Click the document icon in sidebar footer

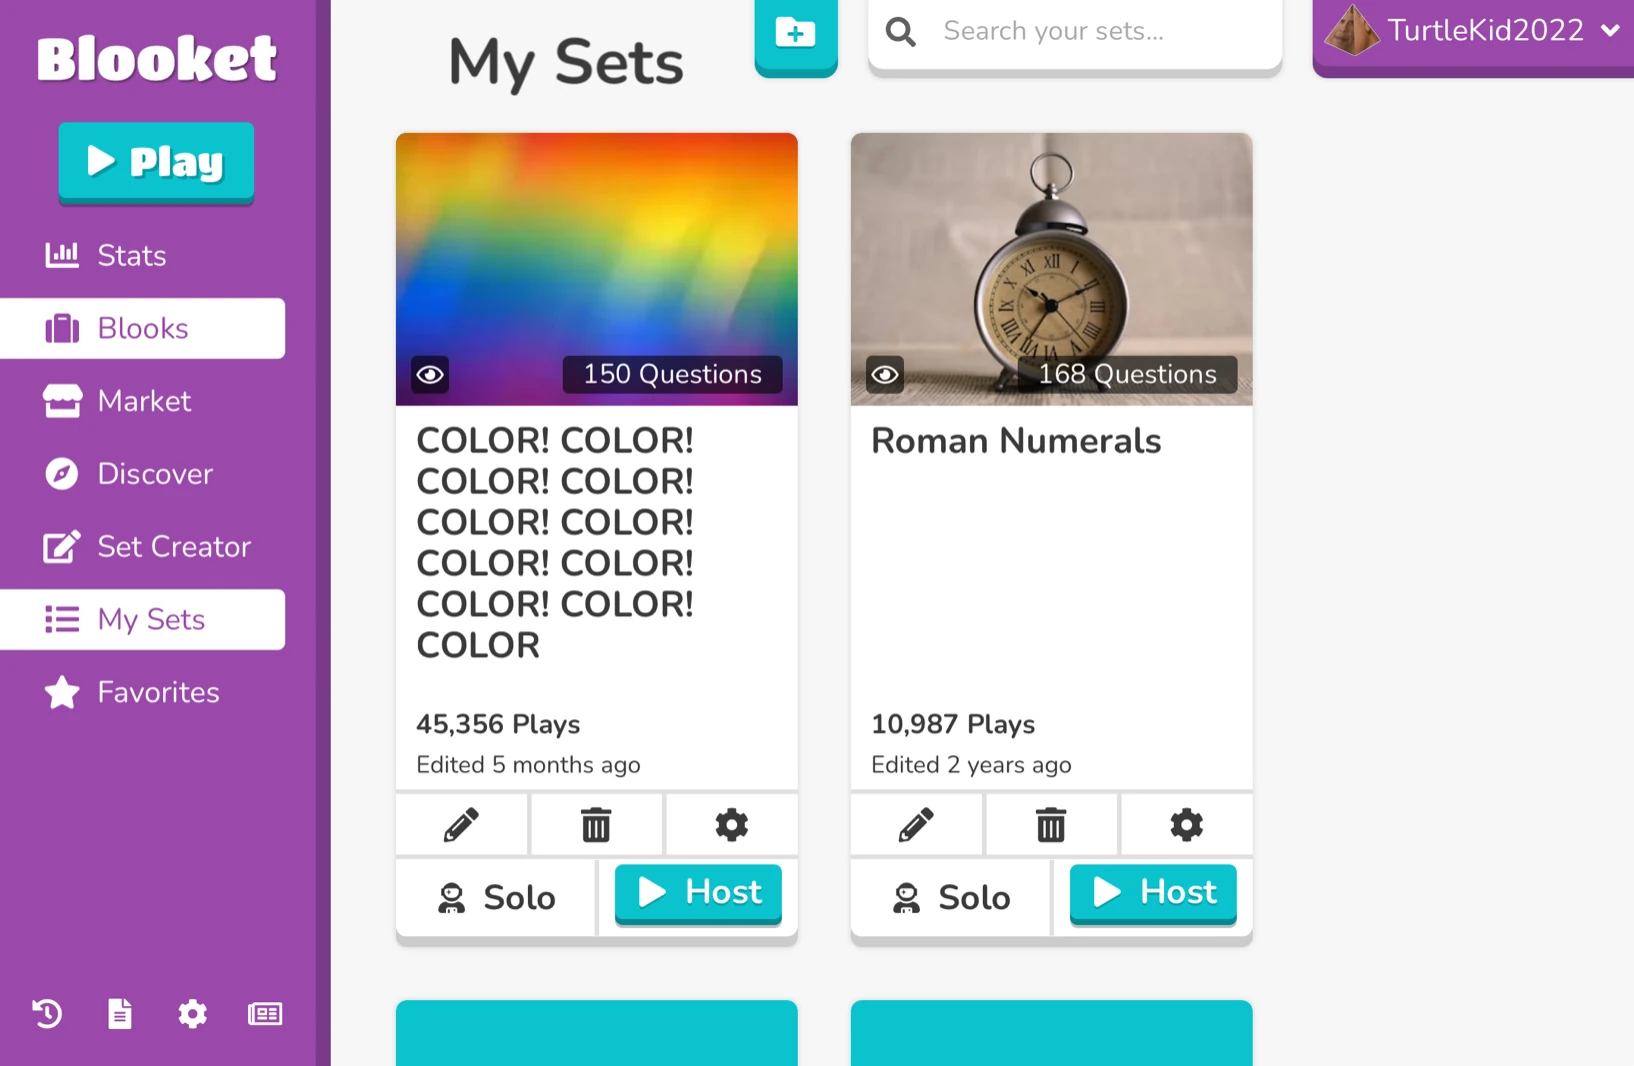click(x=120, y=1014)
